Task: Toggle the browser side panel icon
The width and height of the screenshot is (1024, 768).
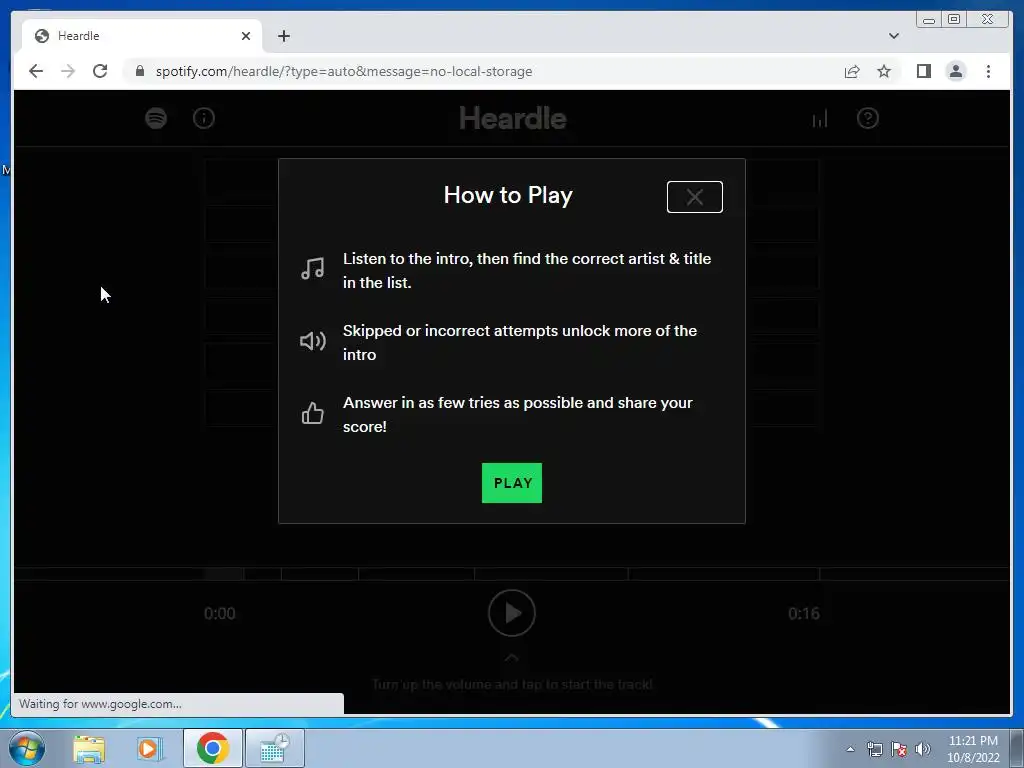Action: pos(923,71)
